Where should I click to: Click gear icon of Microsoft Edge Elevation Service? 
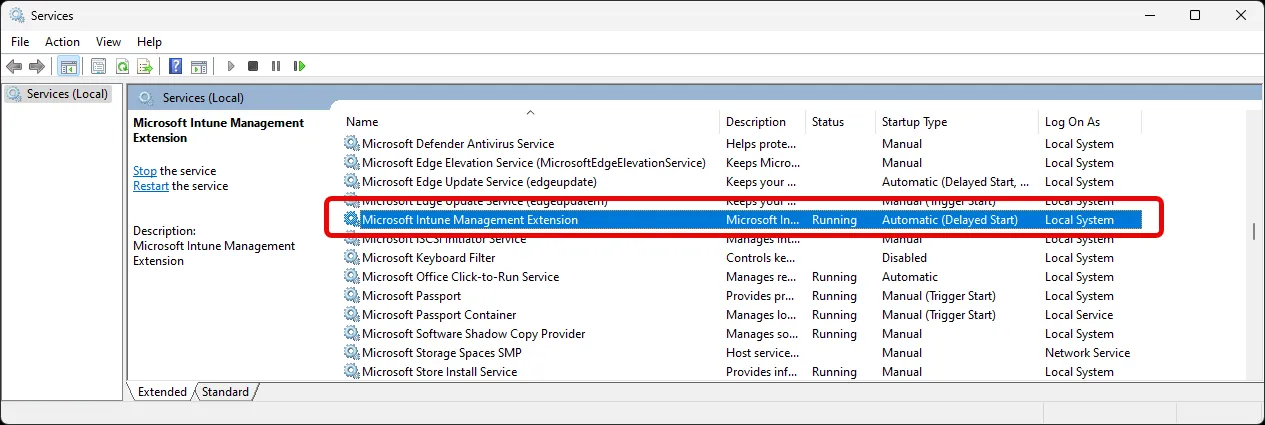pos(352,163)
